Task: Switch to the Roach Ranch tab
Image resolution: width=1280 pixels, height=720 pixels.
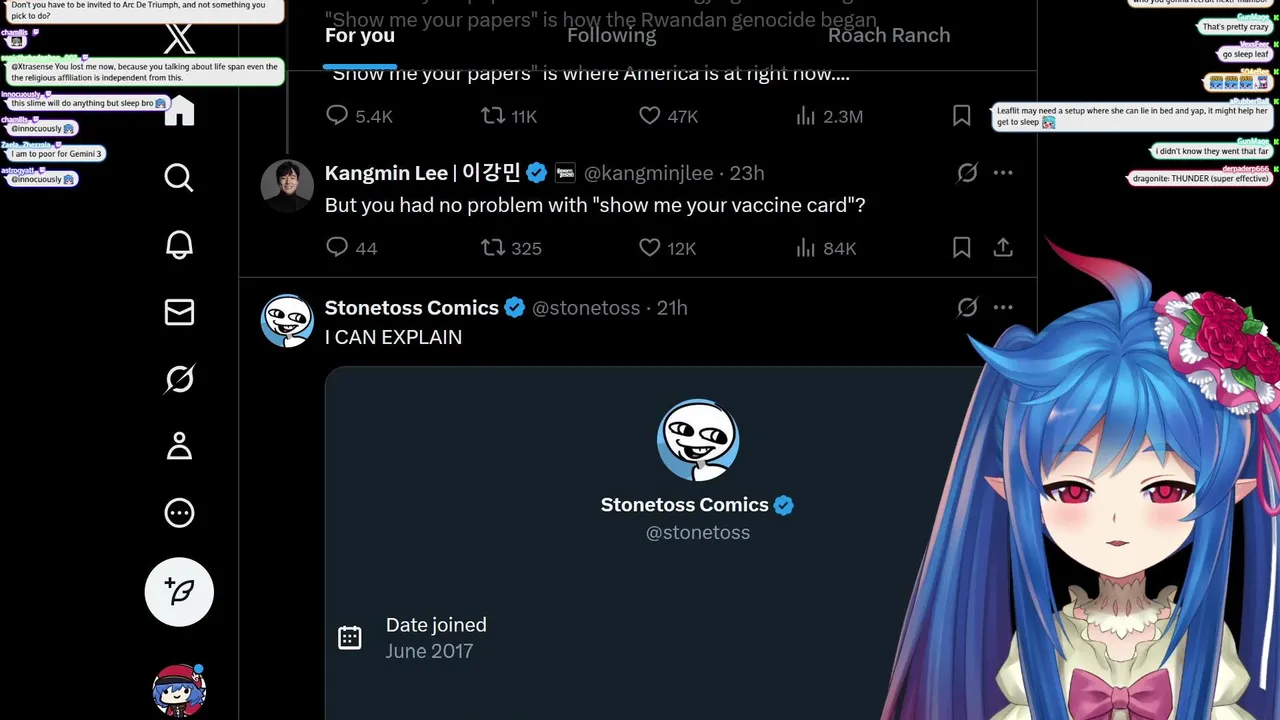Action: click(x=889, y=36)
